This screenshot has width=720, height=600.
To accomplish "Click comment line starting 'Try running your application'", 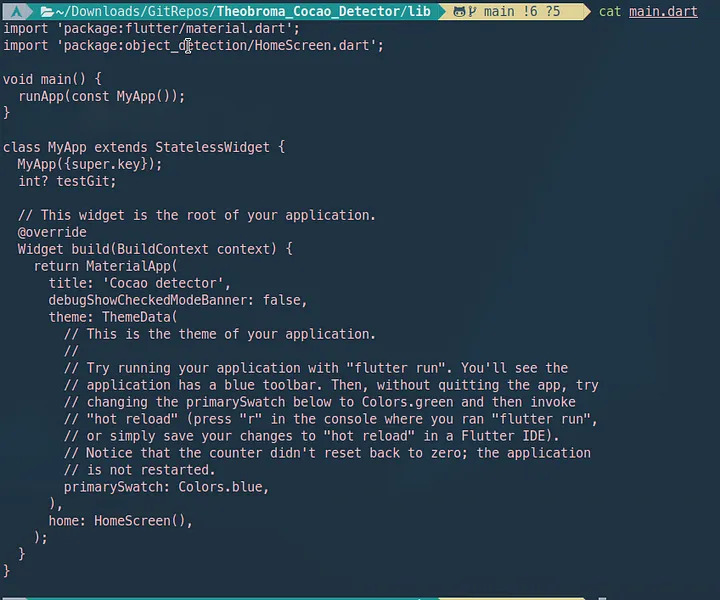I will [316, 368].
